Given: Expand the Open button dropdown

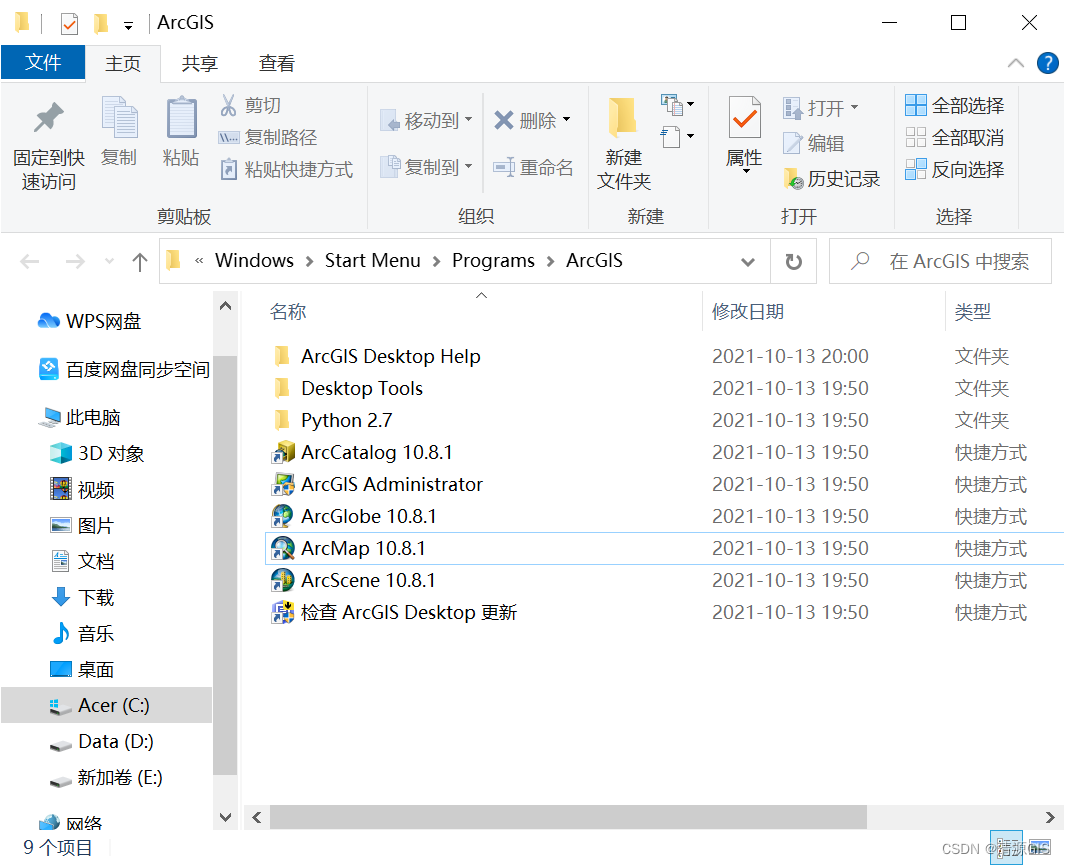Looking at the screenshot, I should [854, 107].
